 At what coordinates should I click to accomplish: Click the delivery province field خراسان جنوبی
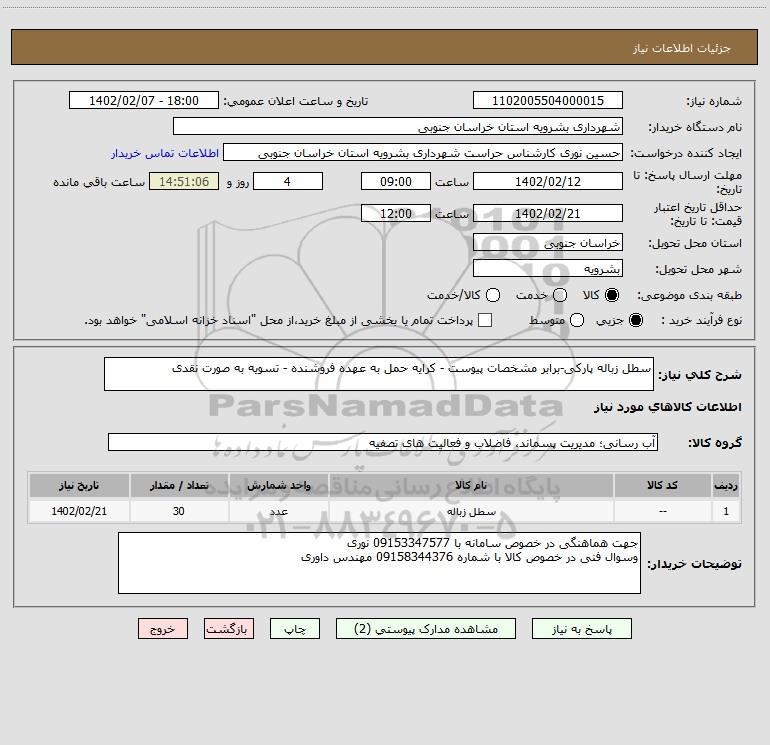coord(548,242)
